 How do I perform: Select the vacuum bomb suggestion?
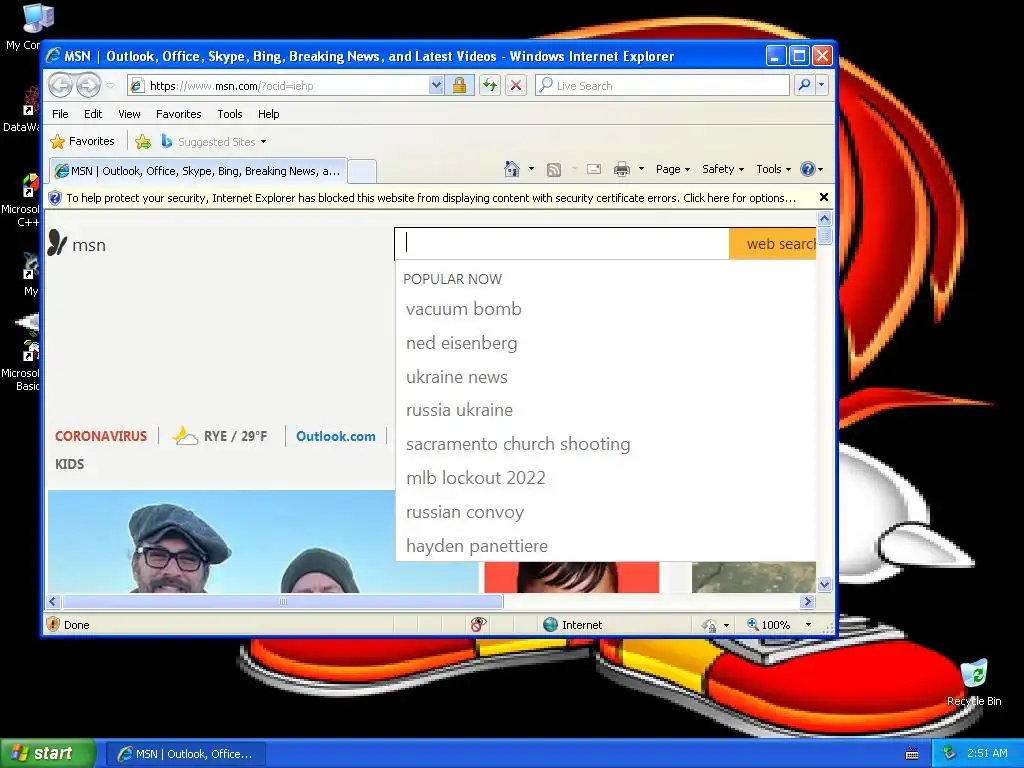click(x=464, y=309)
